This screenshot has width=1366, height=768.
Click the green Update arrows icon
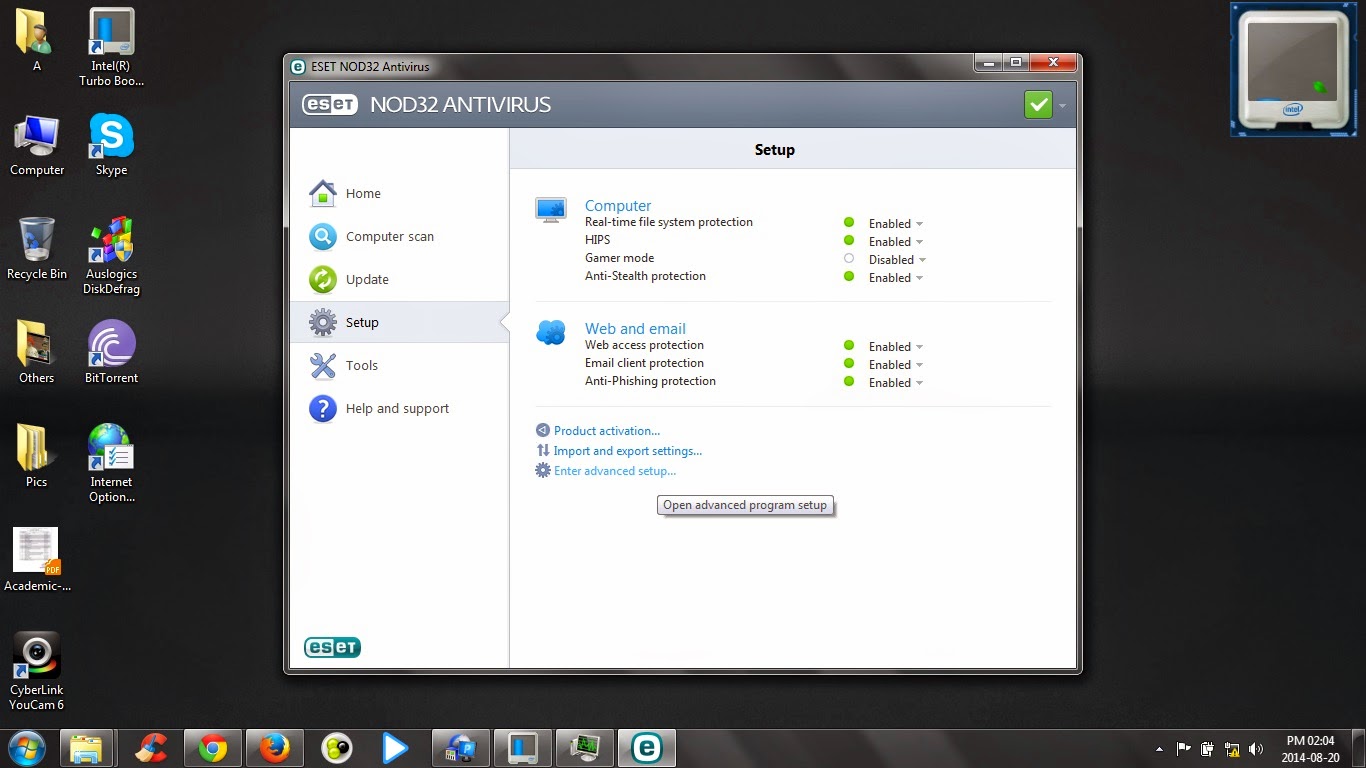(323, 279)
